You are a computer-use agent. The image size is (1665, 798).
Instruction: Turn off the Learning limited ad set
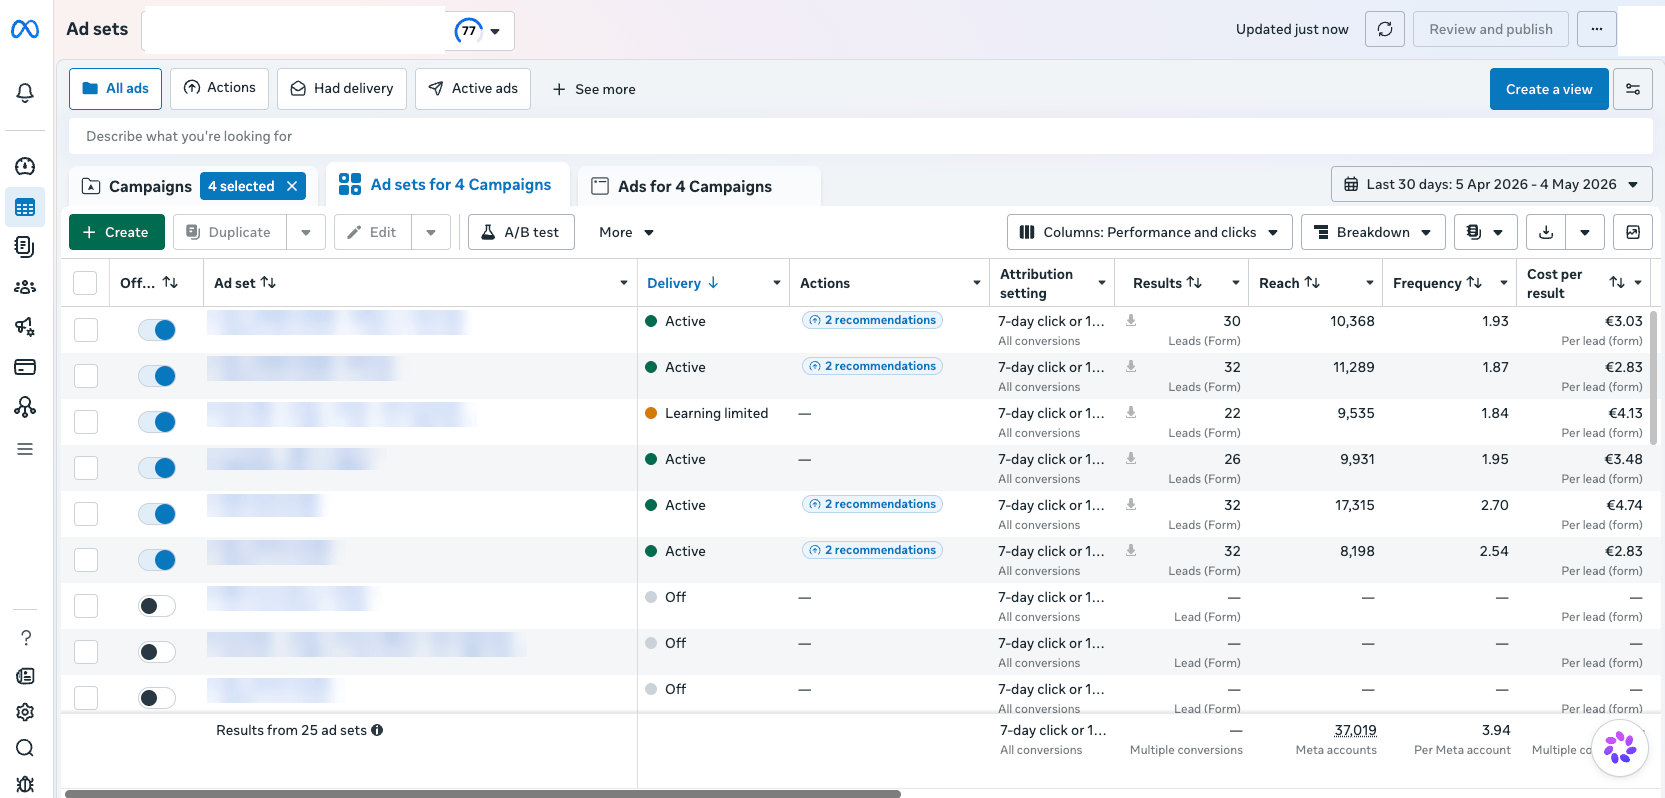pos(157,422)
